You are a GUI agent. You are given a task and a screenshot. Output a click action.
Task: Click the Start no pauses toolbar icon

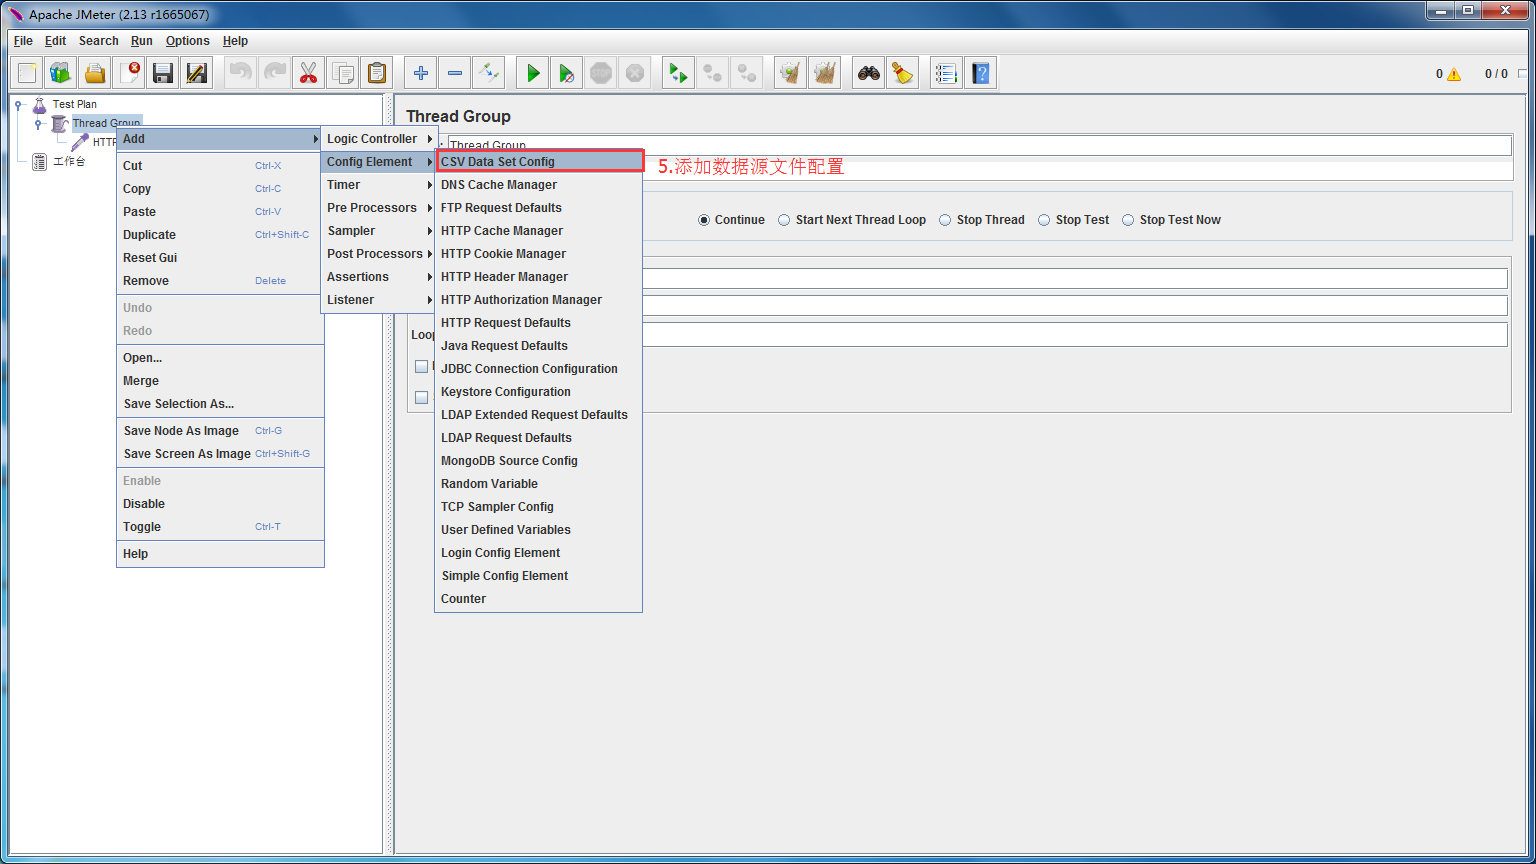[x=567, y=73]
